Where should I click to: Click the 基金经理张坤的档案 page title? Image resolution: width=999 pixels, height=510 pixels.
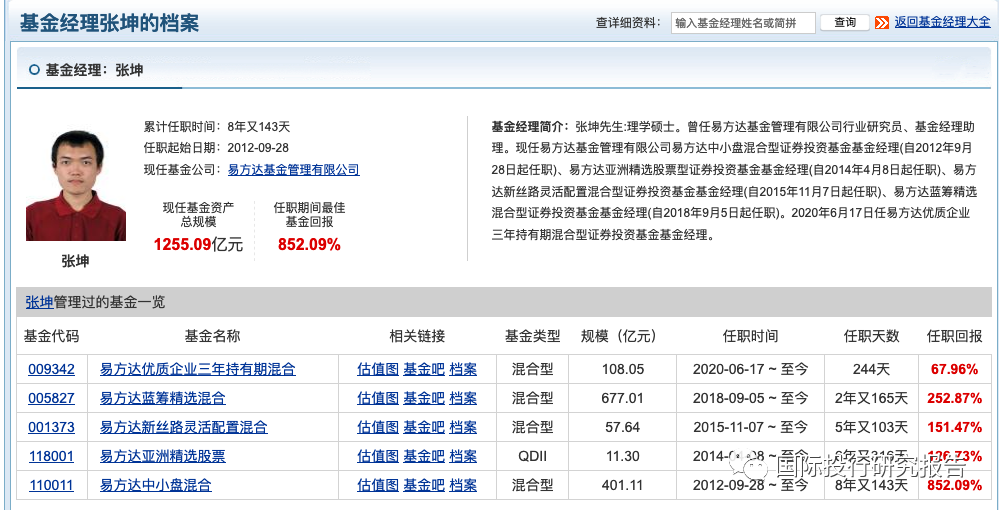tap(109, 23)
